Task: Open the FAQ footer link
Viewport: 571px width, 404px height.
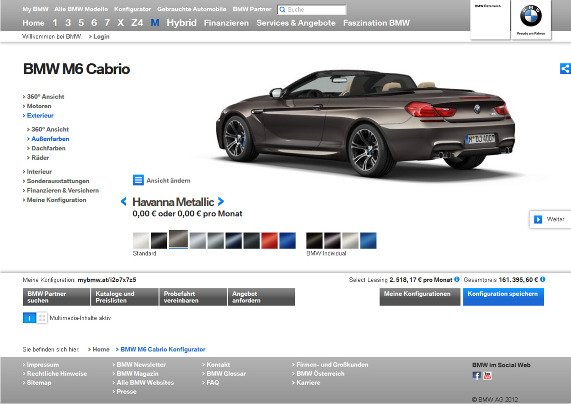Action: 211,383
